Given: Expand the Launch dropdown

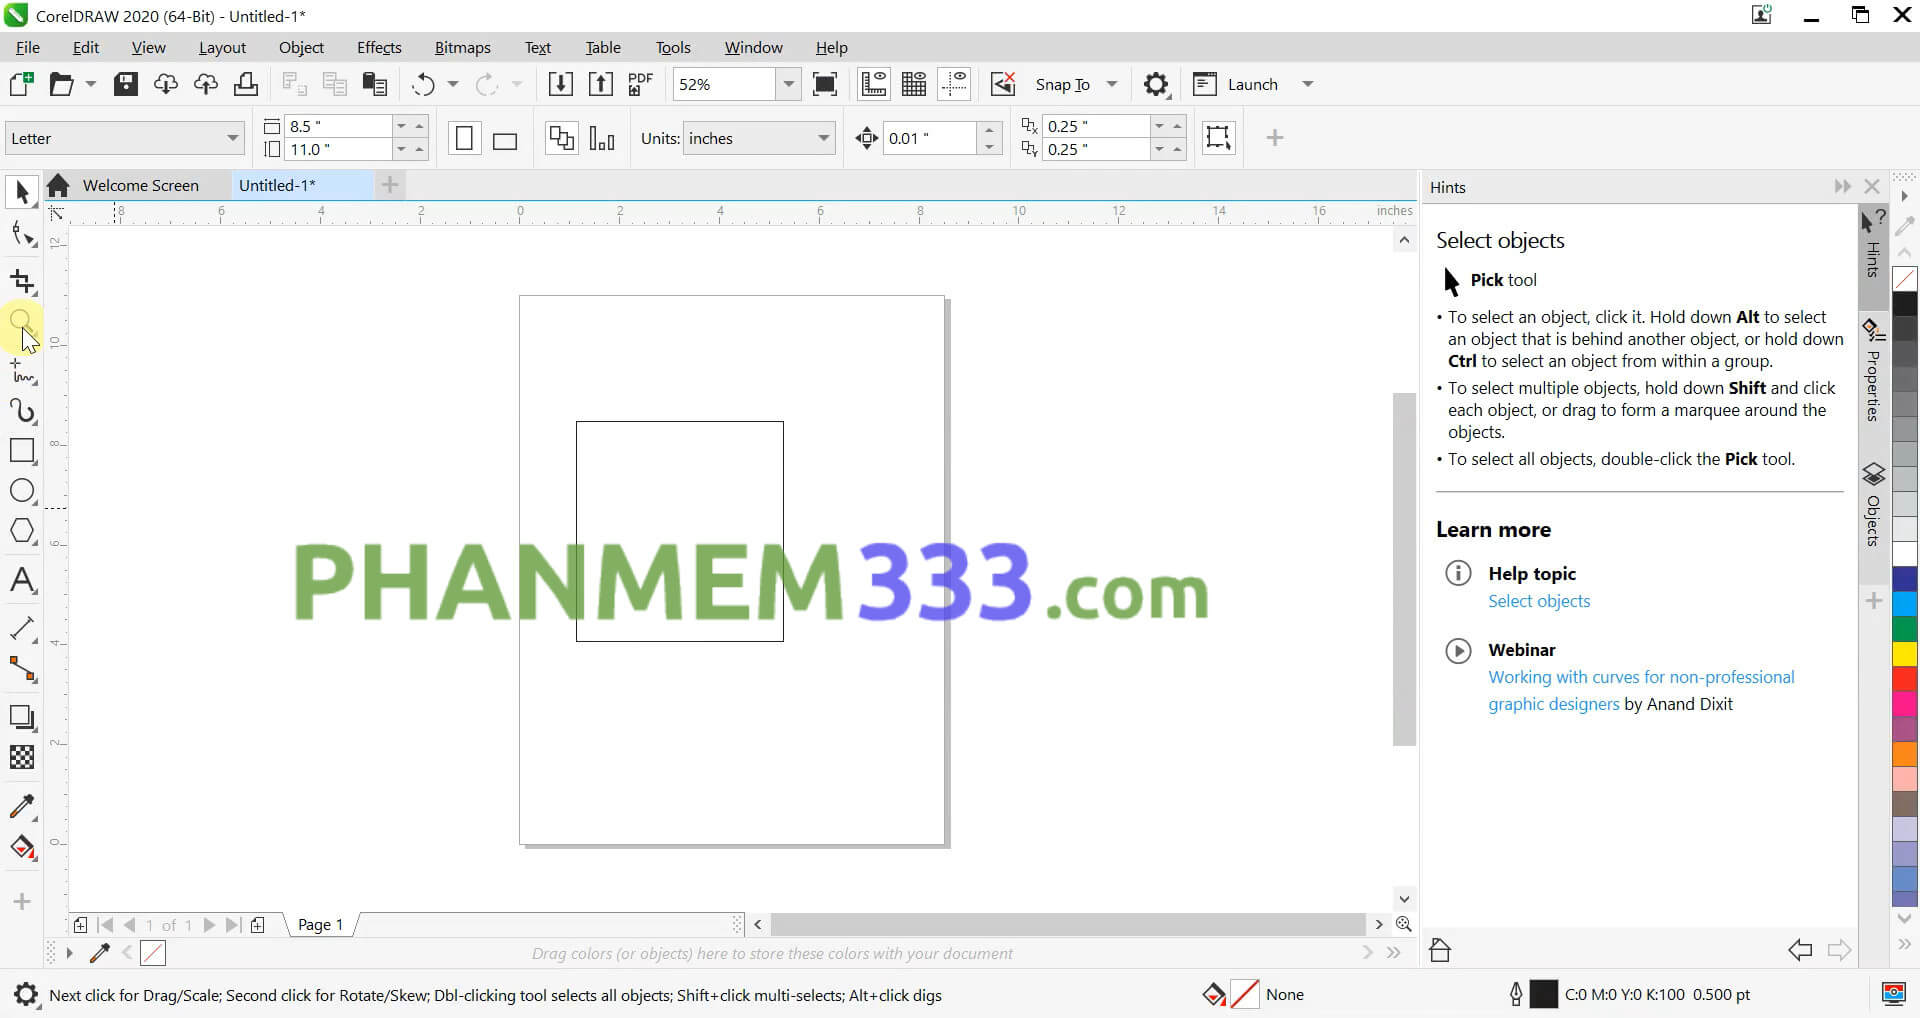Looking at the screenshot, I should click(x=1307, y=84).
